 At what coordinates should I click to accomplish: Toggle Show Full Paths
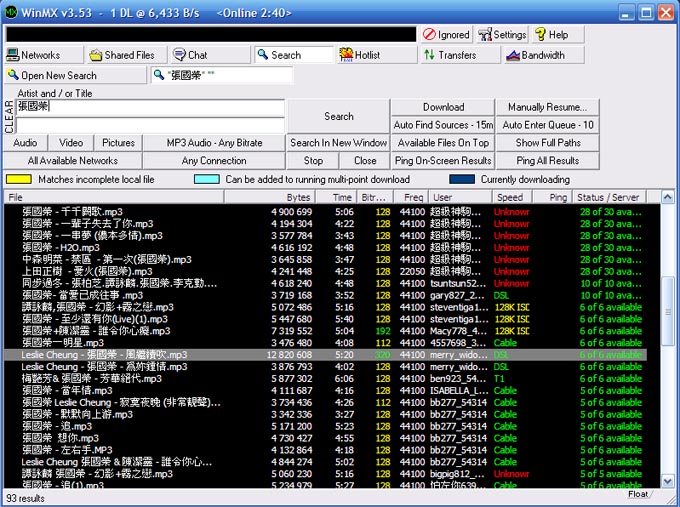tap(547, 143)
